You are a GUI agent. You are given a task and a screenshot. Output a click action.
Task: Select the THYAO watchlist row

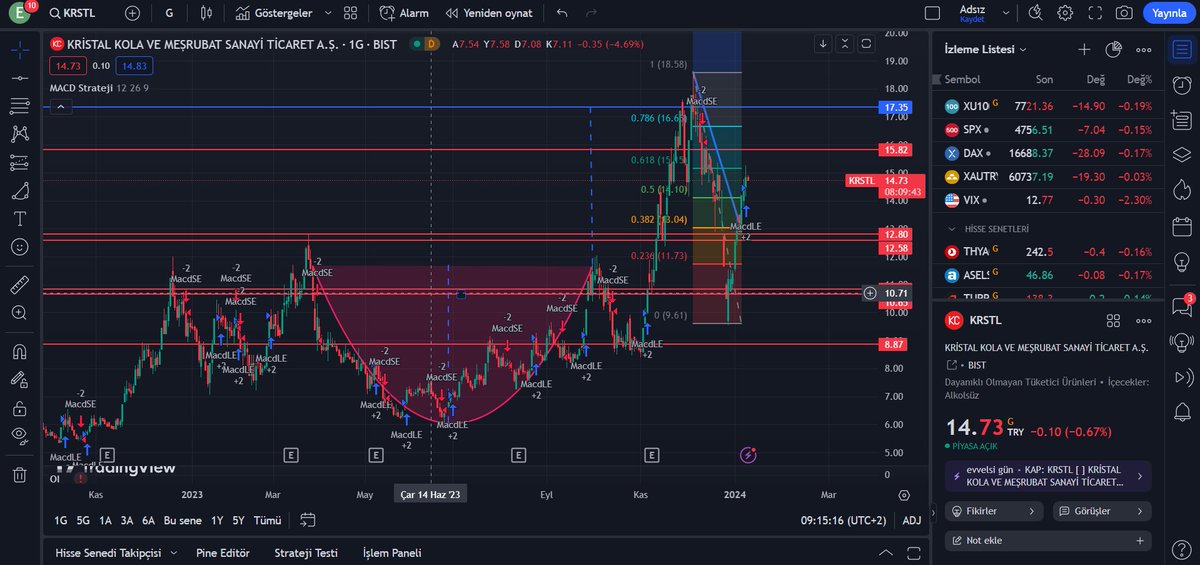pyautogui.click(x=1047, y=252)
